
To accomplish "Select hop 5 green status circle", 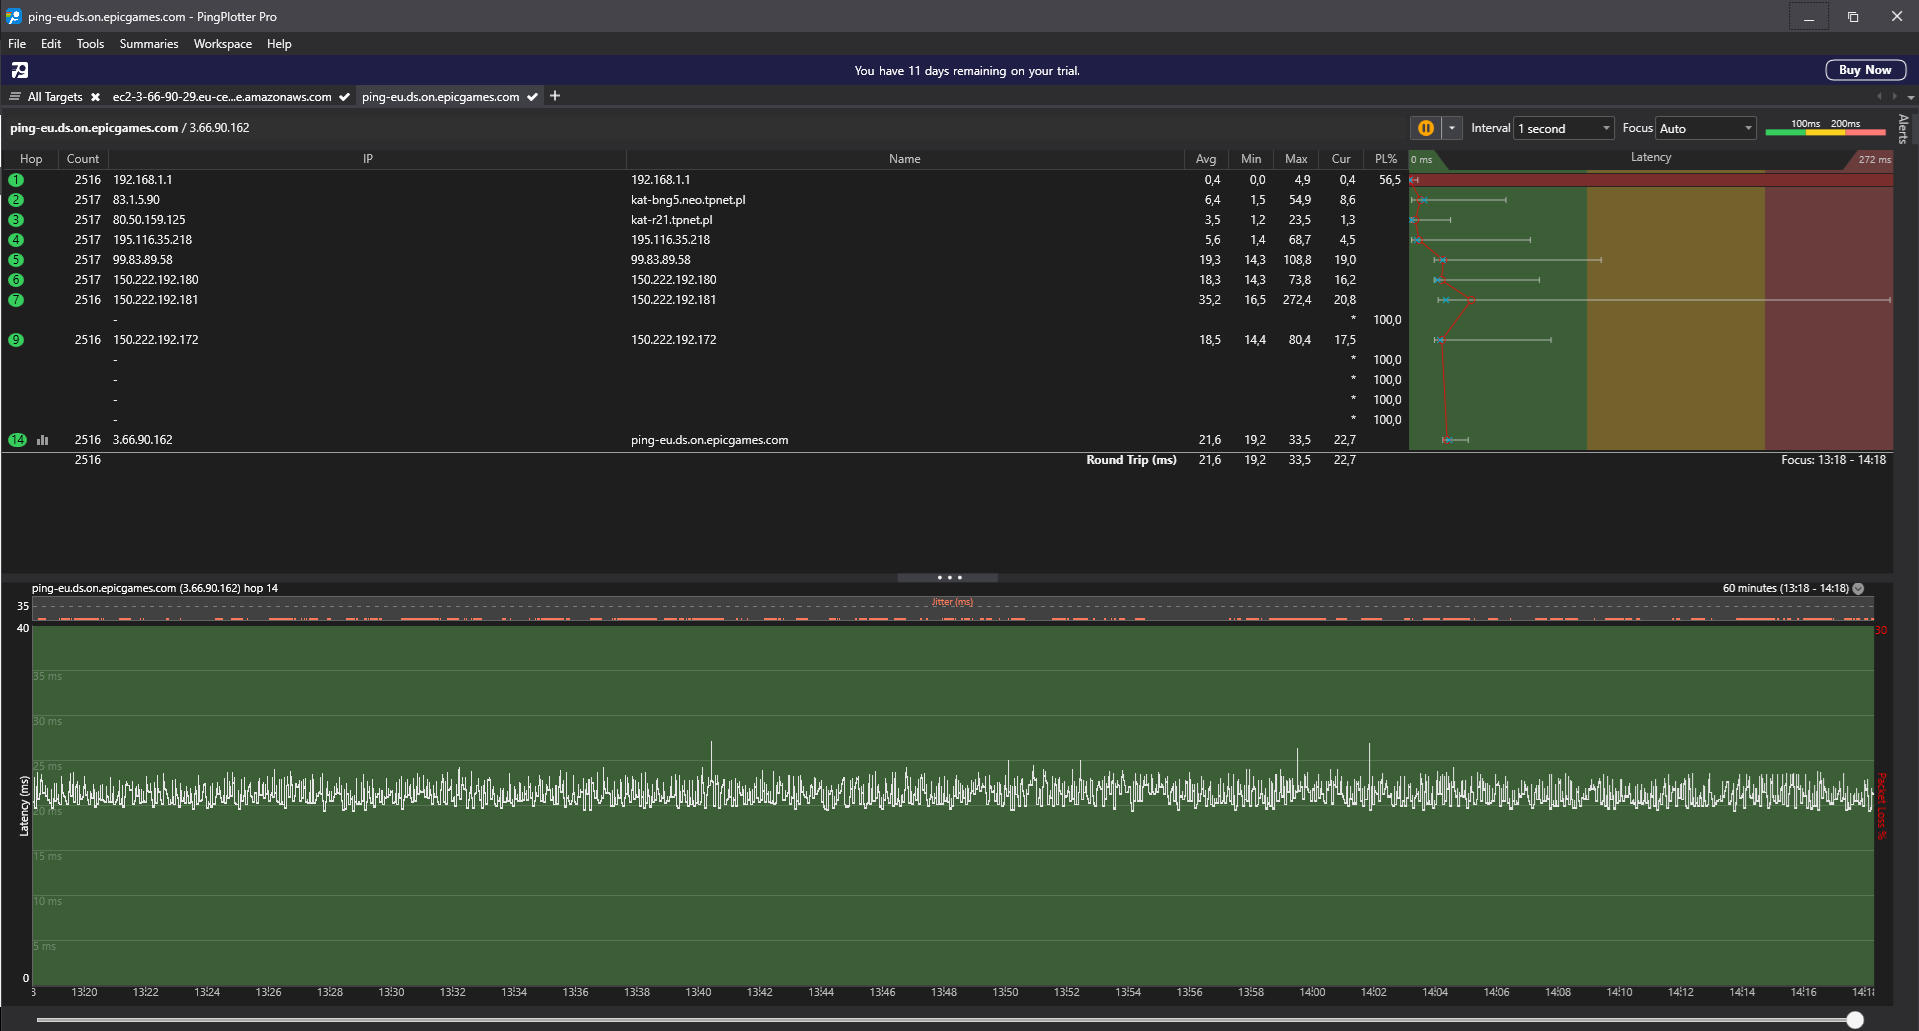I will point(16,260).
